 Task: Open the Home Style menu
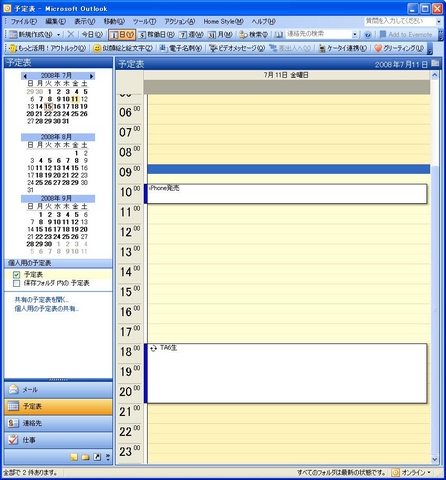tap(223, 21)
